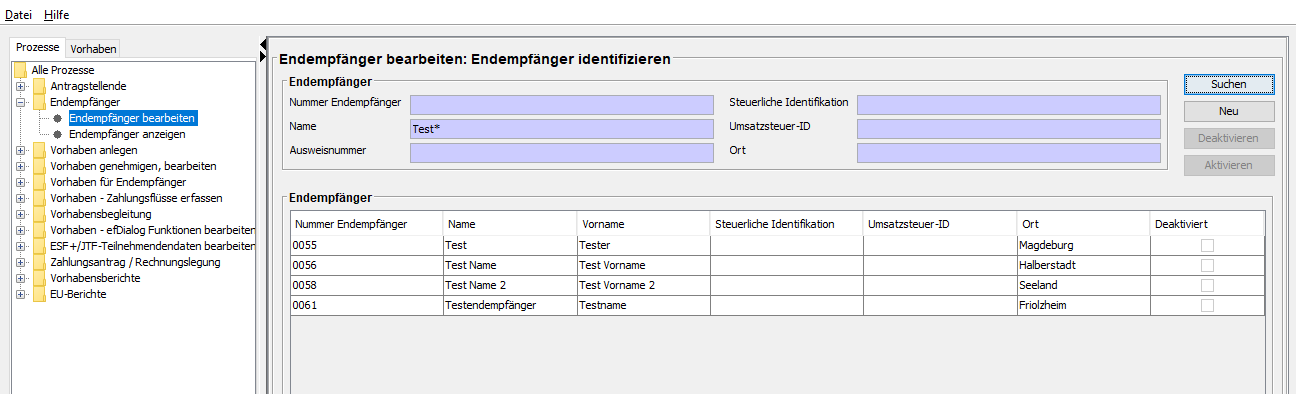Click the Vorhabensberichte folder icon
The height and width of the screenshot is (394, 1296).
(x=39, y=278)
